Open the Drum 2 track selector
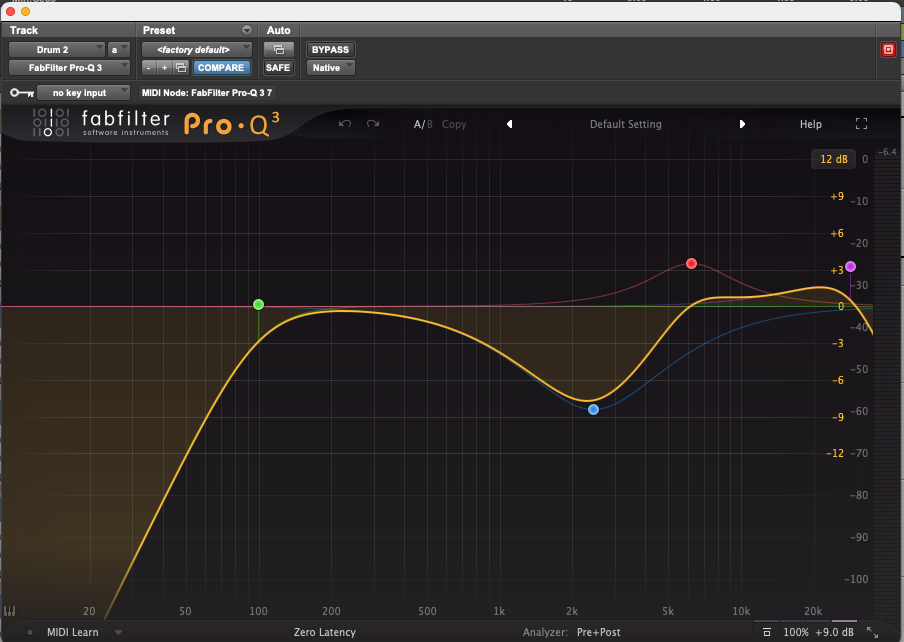The height and width of the screenshot is (642, 904). click(x=56, y=50)
